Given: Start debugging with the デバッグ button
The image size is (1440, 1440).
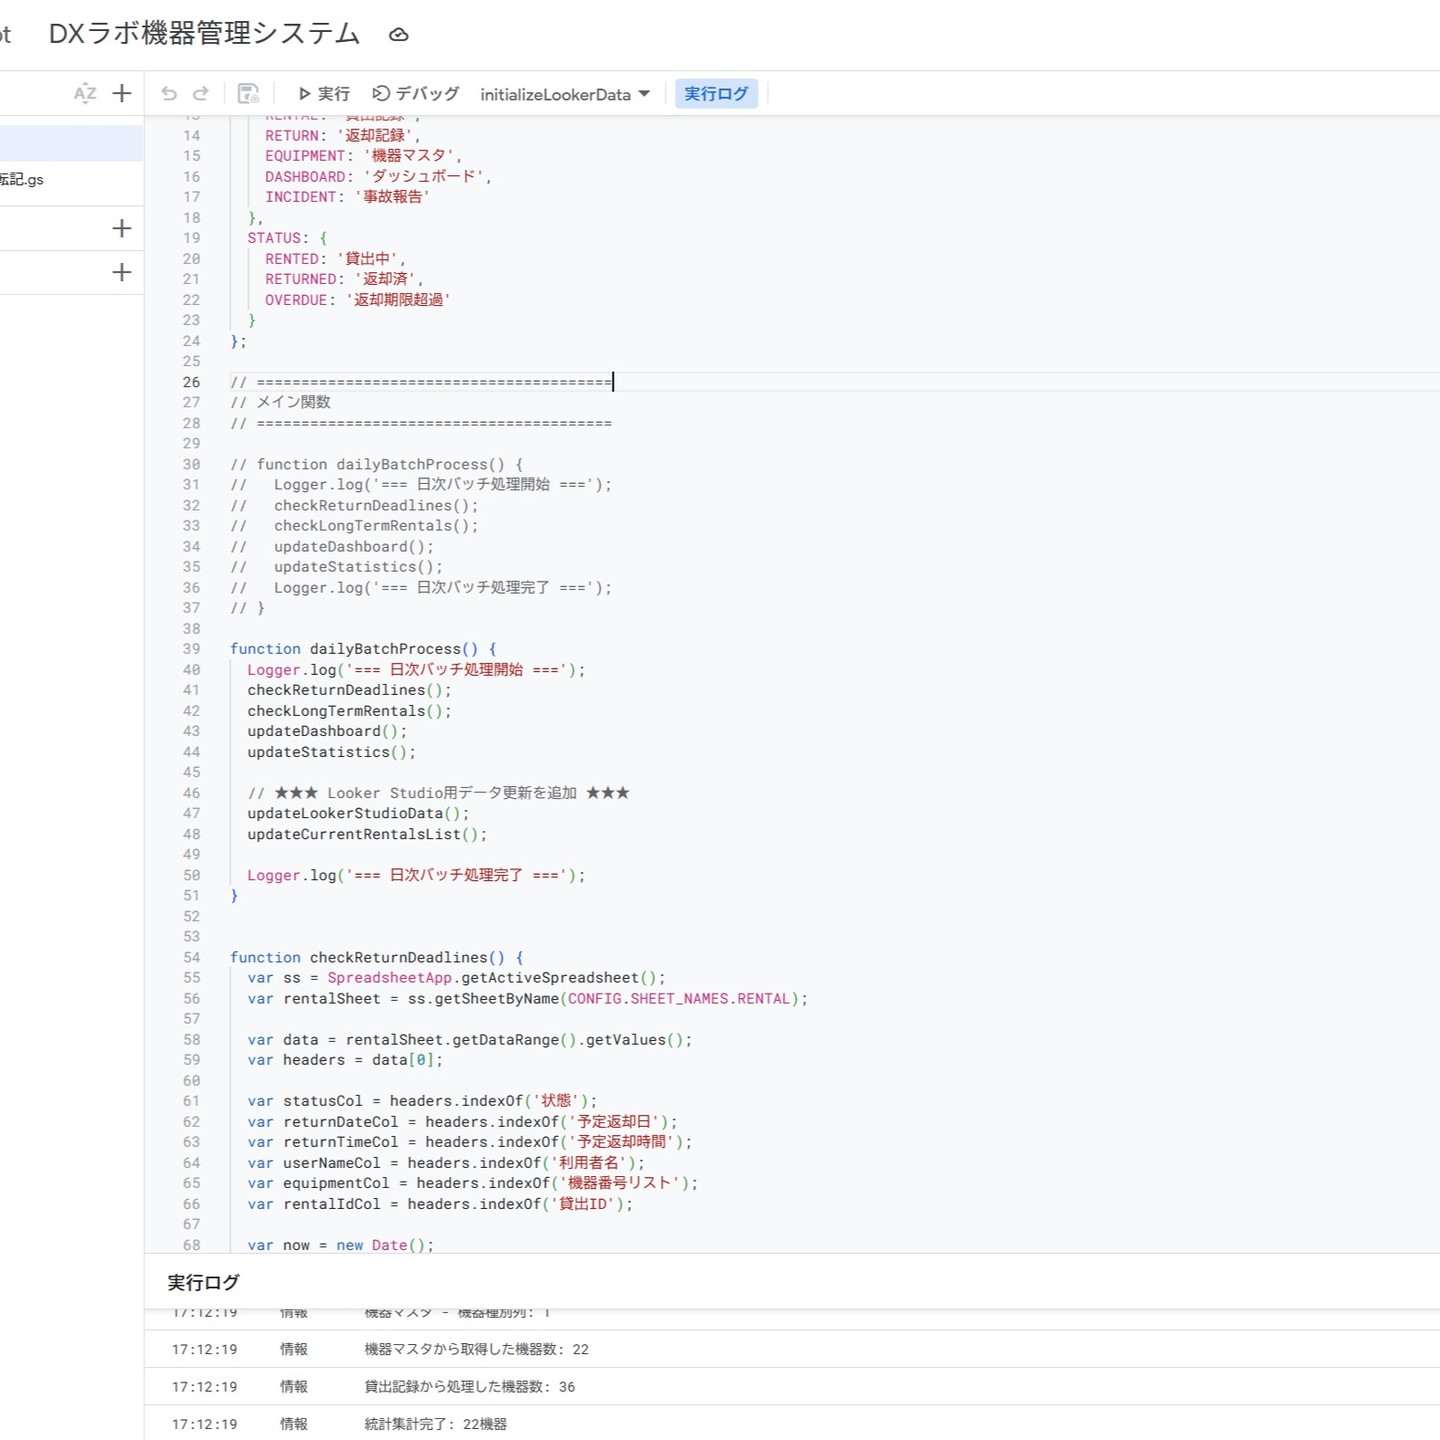Looking at the screenshot, I should [413, 93].
